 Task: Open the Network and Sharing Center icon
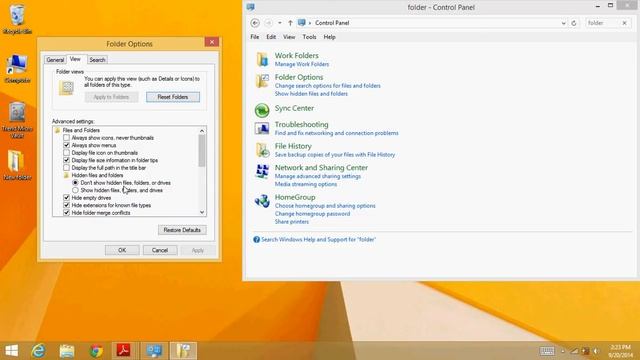click(262, 171)
